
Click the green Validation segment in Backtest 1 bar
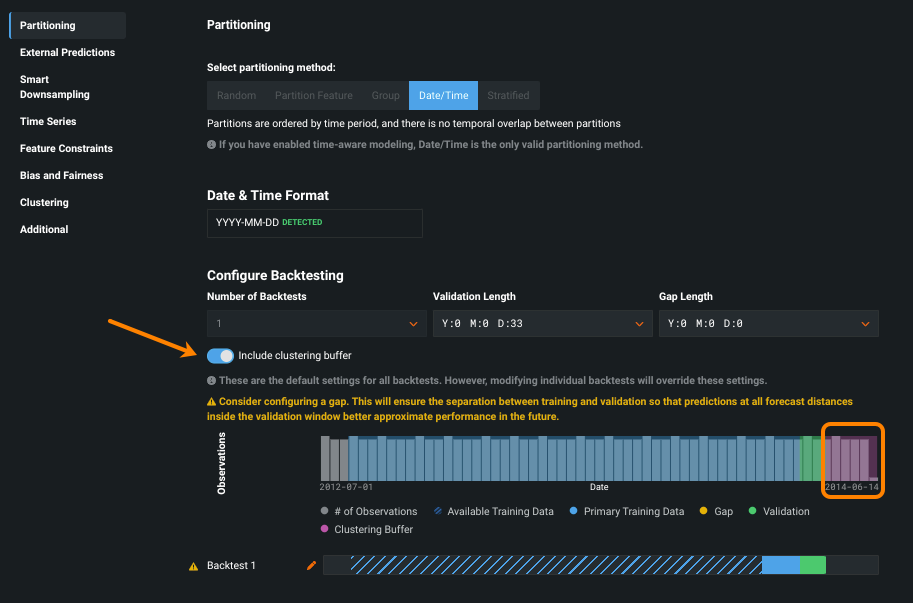pyautogui.click(x=812, y=566)
